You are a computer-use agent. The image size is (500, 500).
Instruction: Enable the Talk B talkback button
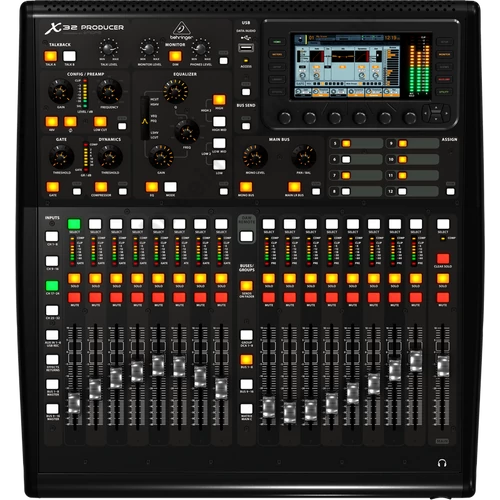click(x=69, y=56)
